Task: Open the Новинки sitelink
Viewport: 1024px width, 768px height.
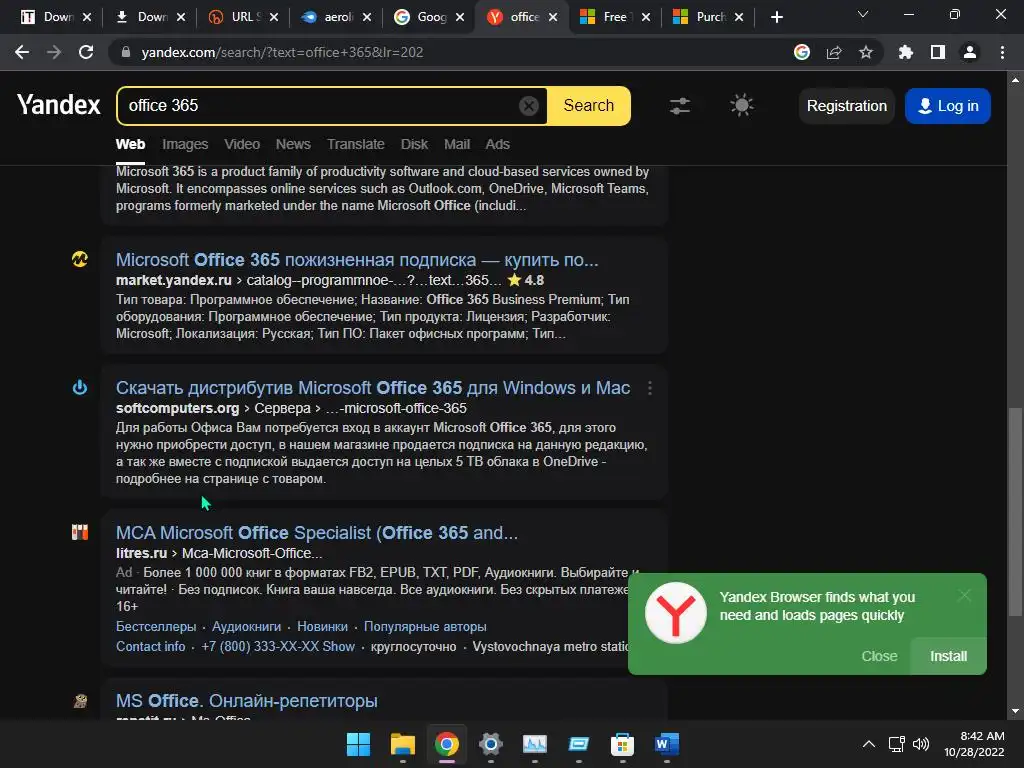Action: 322,626
